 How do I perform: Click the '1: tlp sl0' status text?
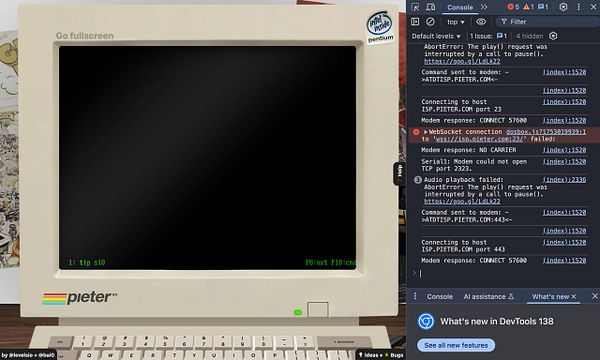tap(87, 262)
